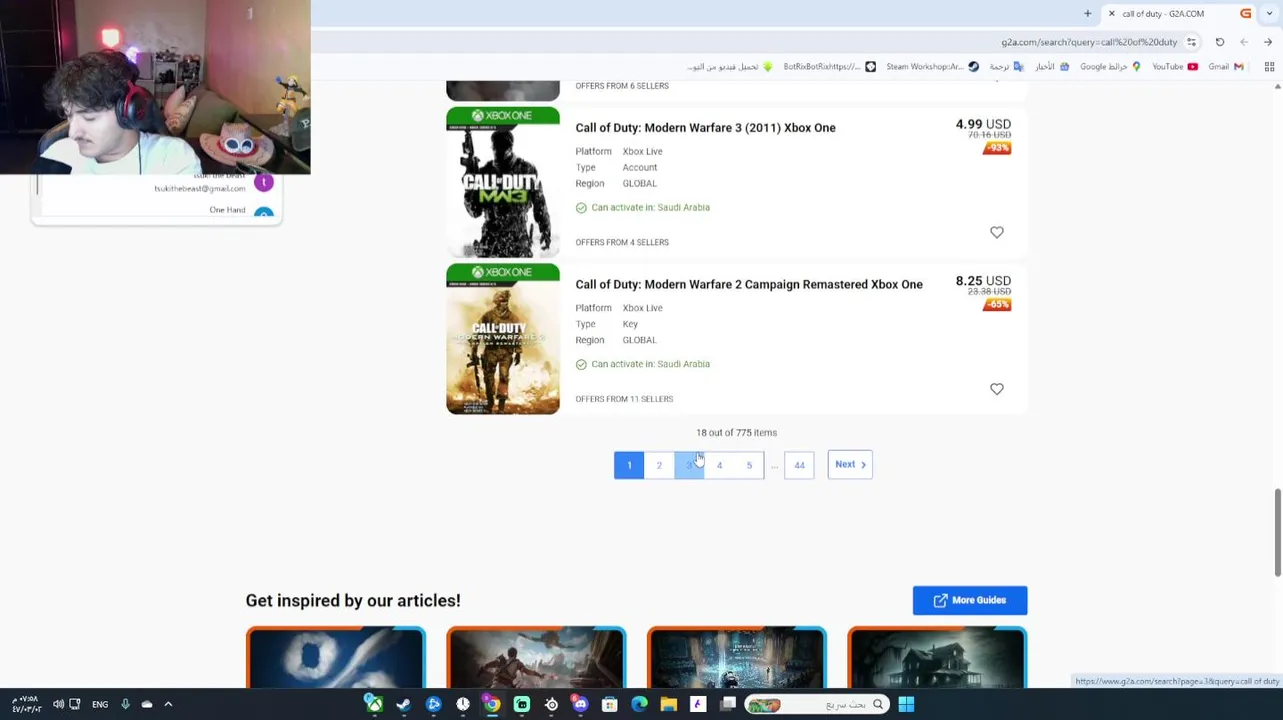Close the call of duty - G2A.COM tab
This screenshot has width=1283, height=720.
(1111, 14)
